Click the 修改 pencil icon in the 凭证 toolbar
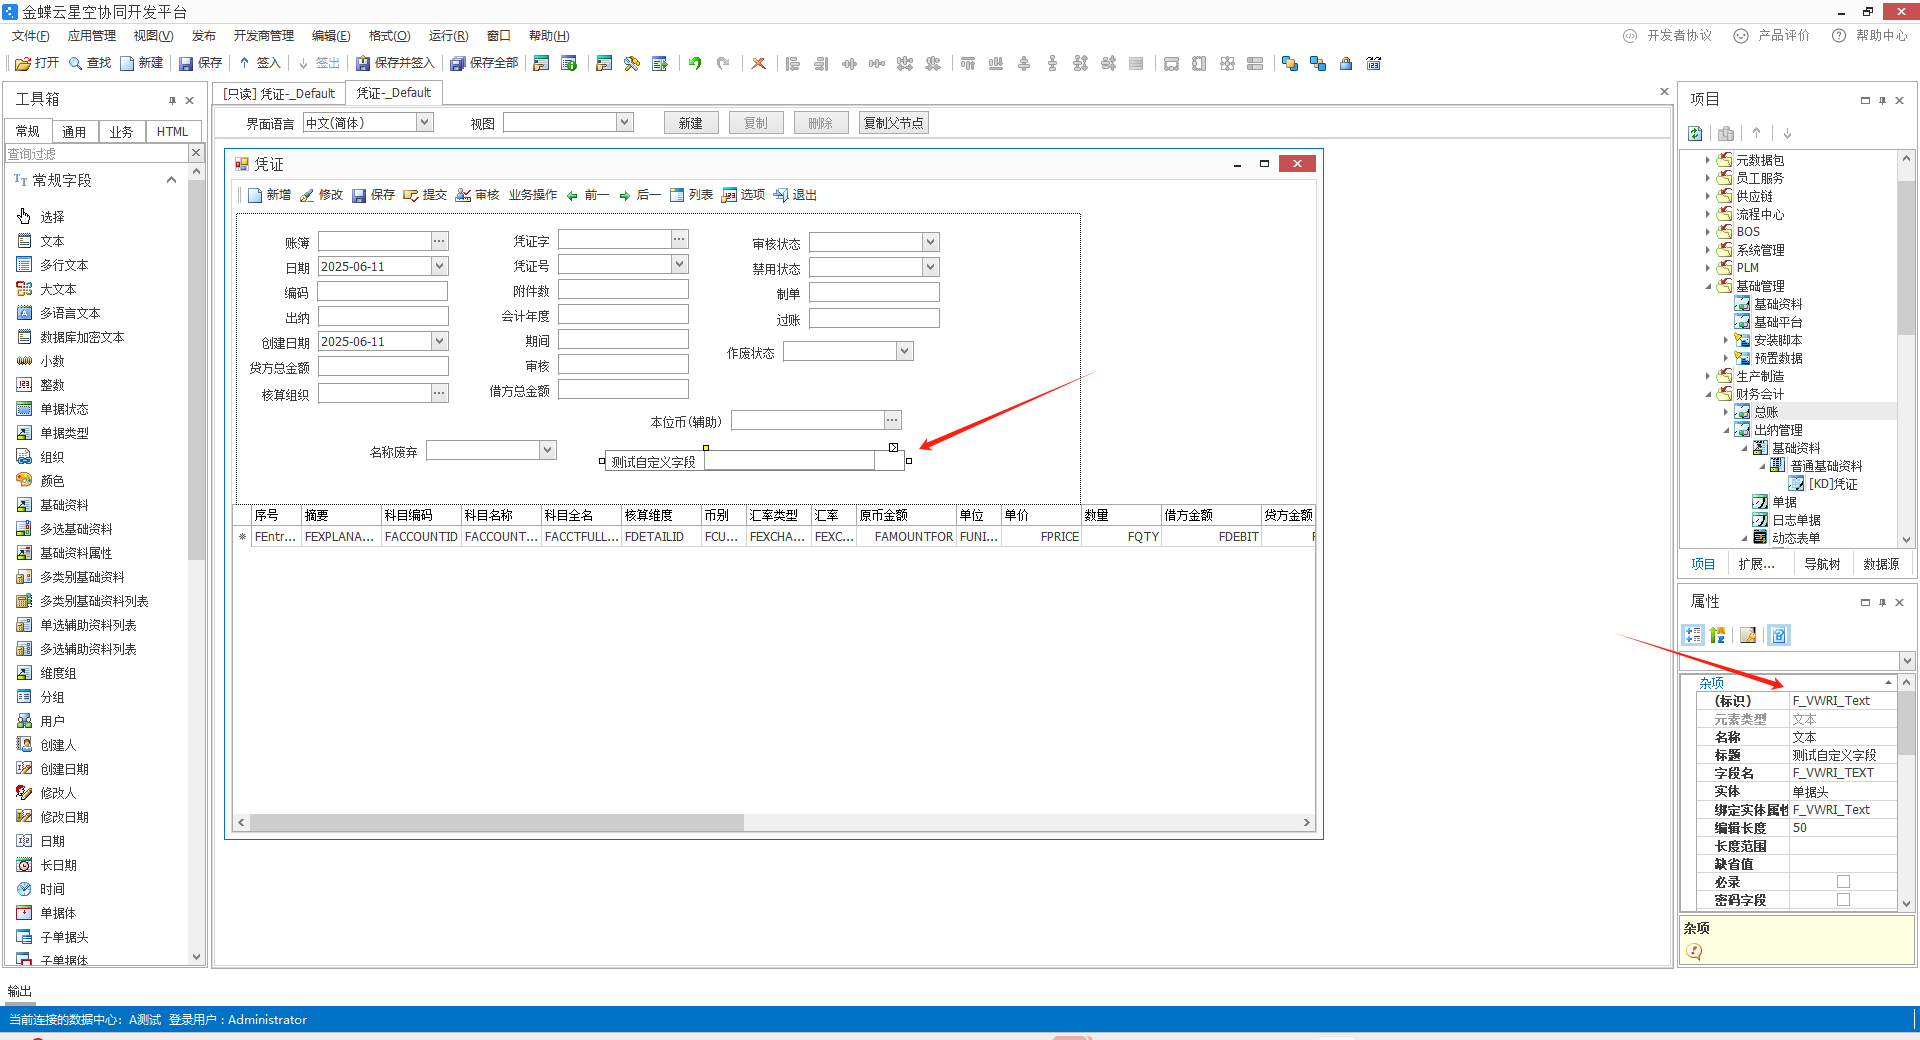 307,195
